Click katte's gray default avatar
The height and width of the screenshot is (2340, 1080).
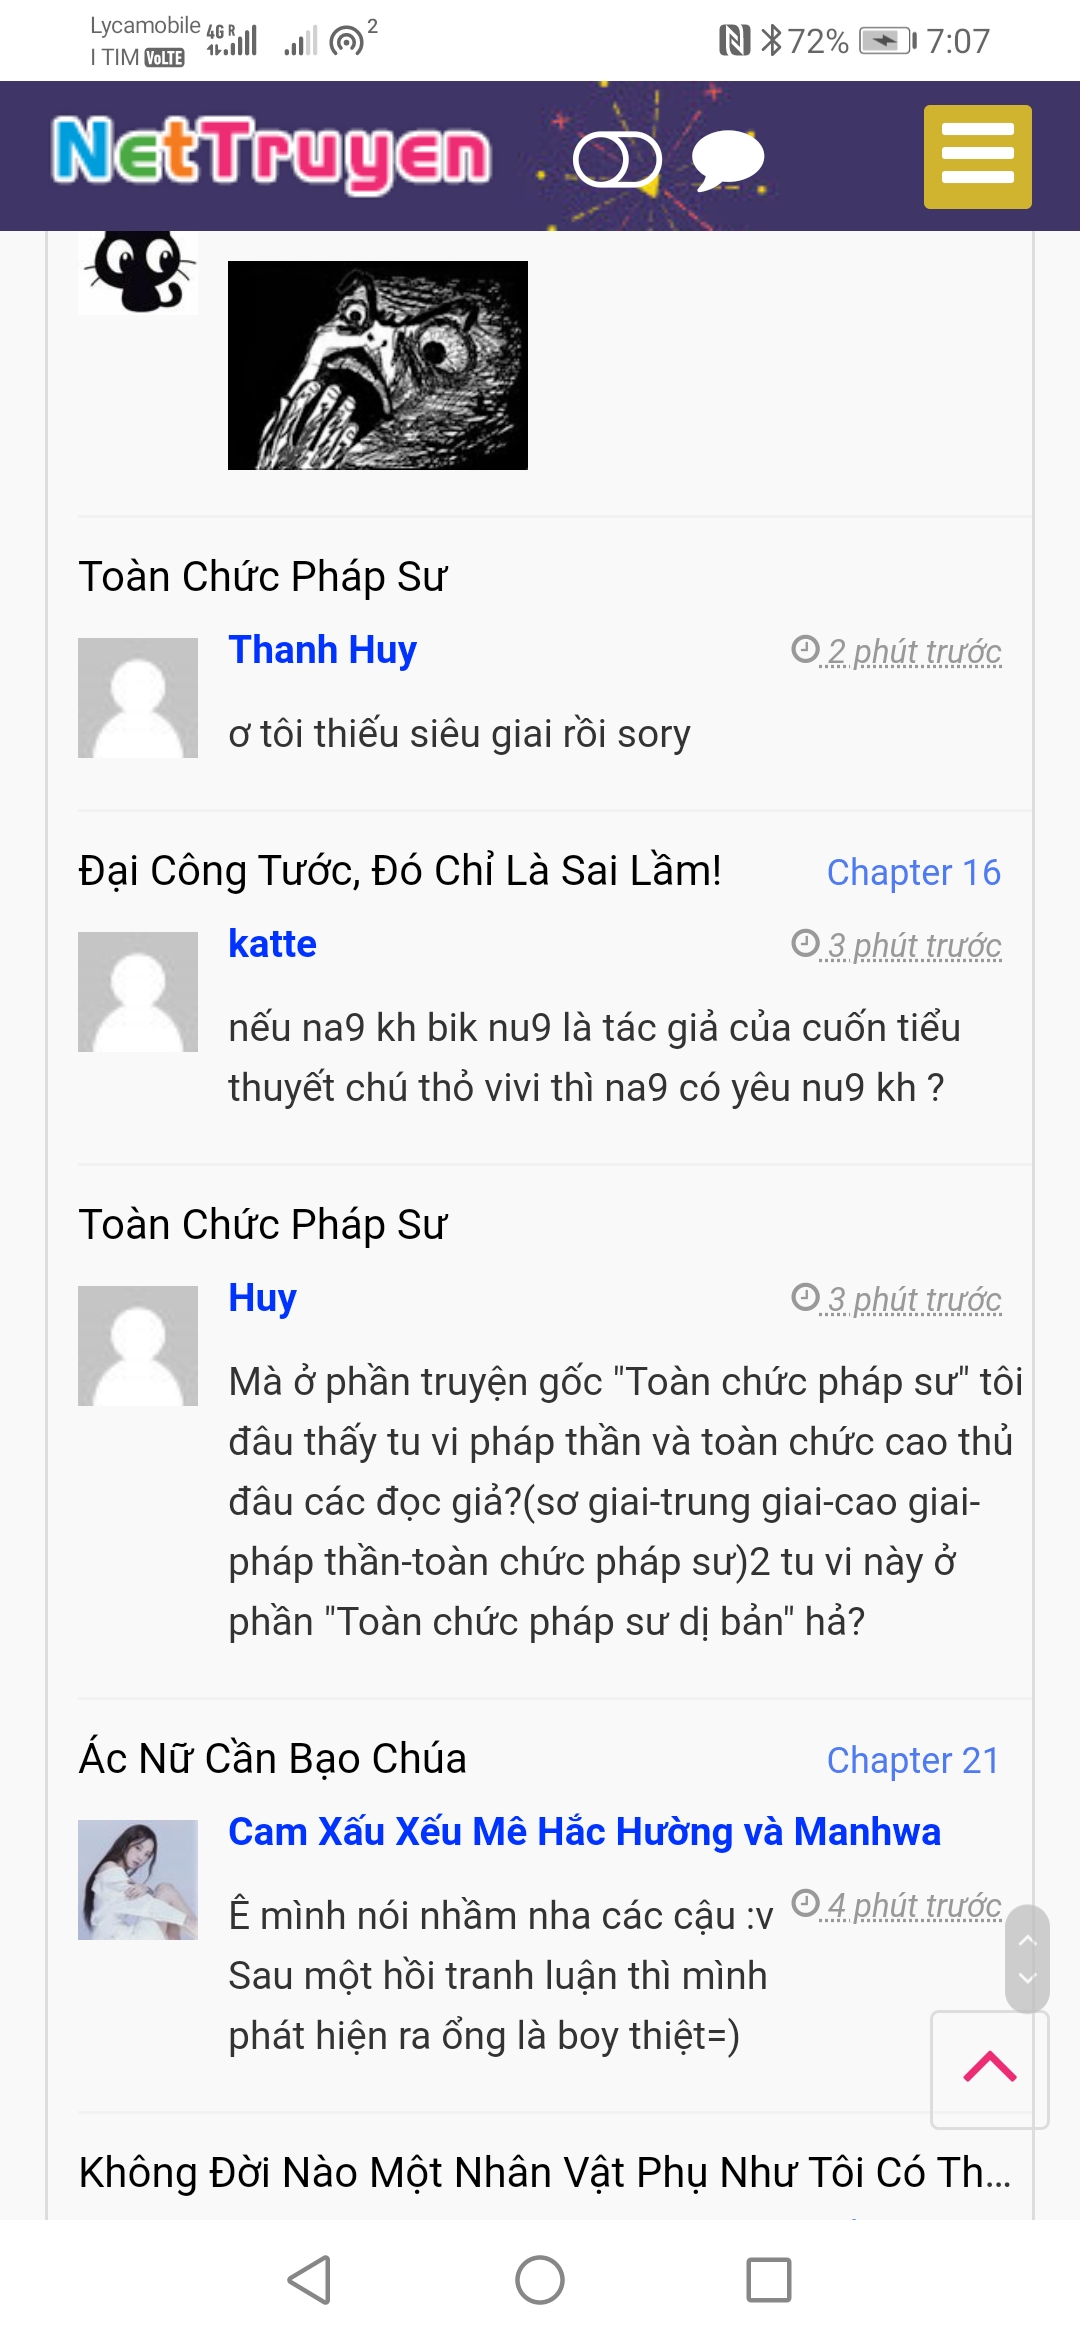(x=138, y=992)
